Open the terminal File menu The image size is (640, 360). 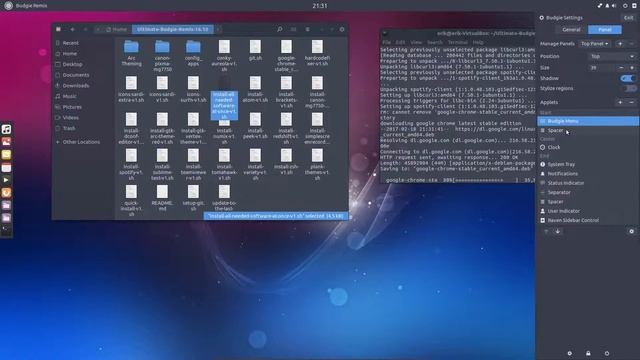pos(387,42)
